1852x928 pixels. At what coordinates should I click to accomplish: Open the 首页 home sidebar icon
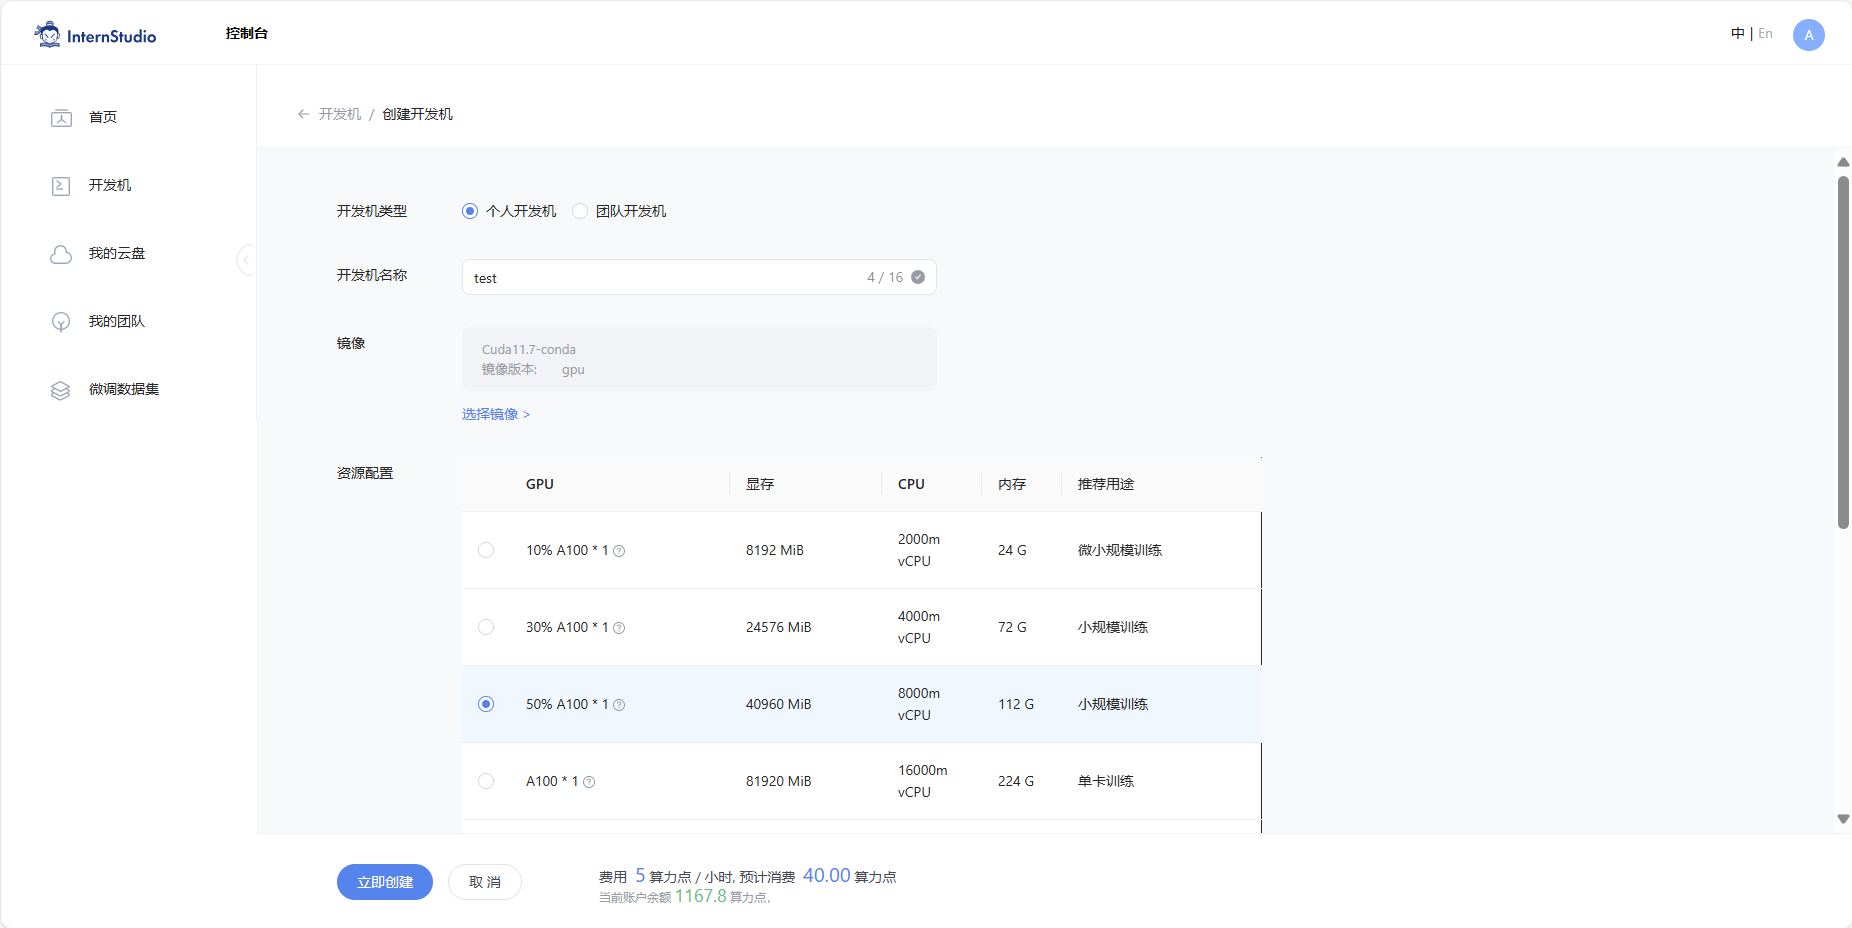[x=61, y=118]
